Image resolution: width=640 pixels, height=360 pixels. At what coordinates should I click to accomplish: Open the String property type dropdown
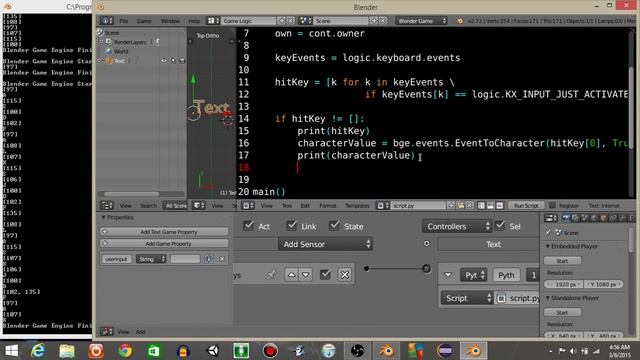point(151,259)
